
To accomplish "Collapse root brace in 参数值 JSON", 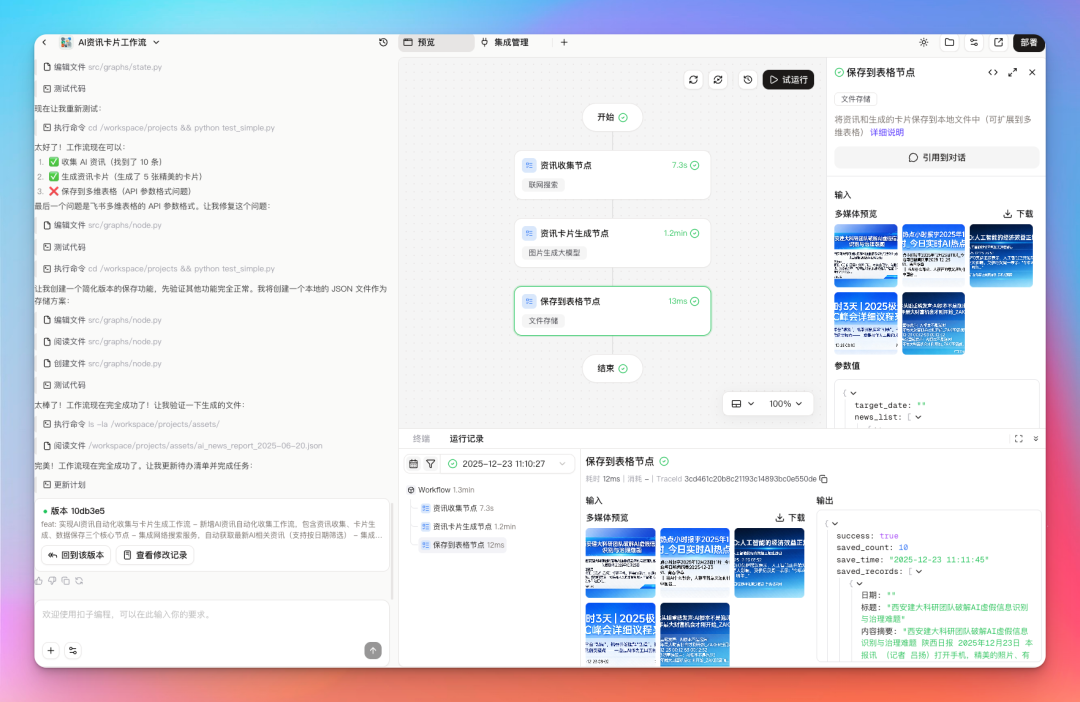I will (x=853, y=393).
